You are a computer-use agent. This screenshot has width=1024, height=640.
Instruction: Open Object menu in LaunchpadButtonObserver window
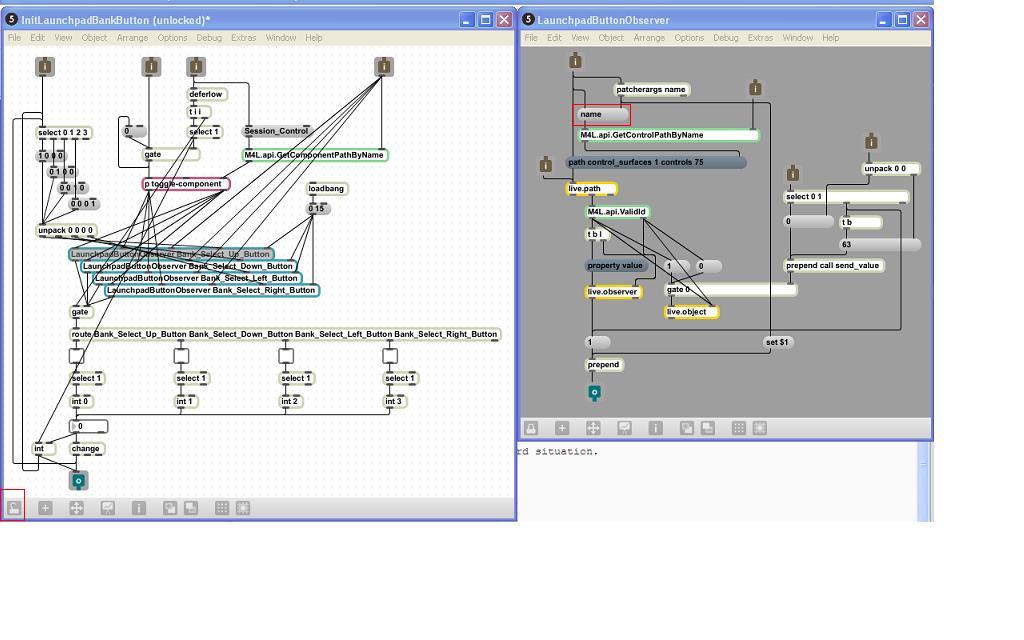coord(611,38)
